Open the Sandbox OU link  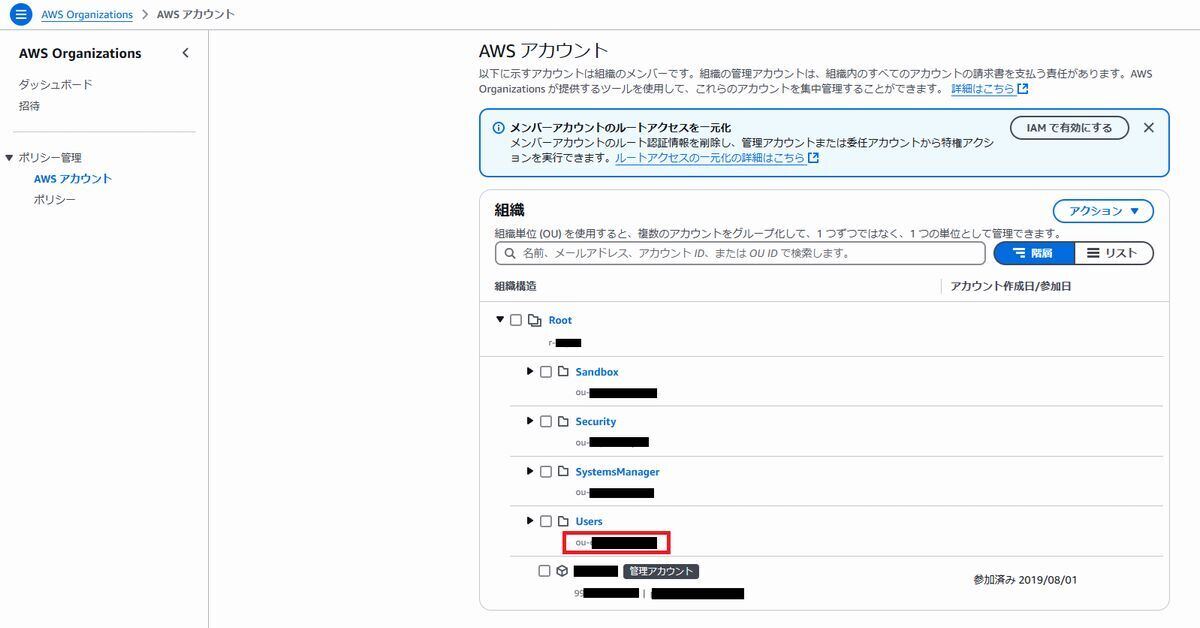click(x=597, y=372)
